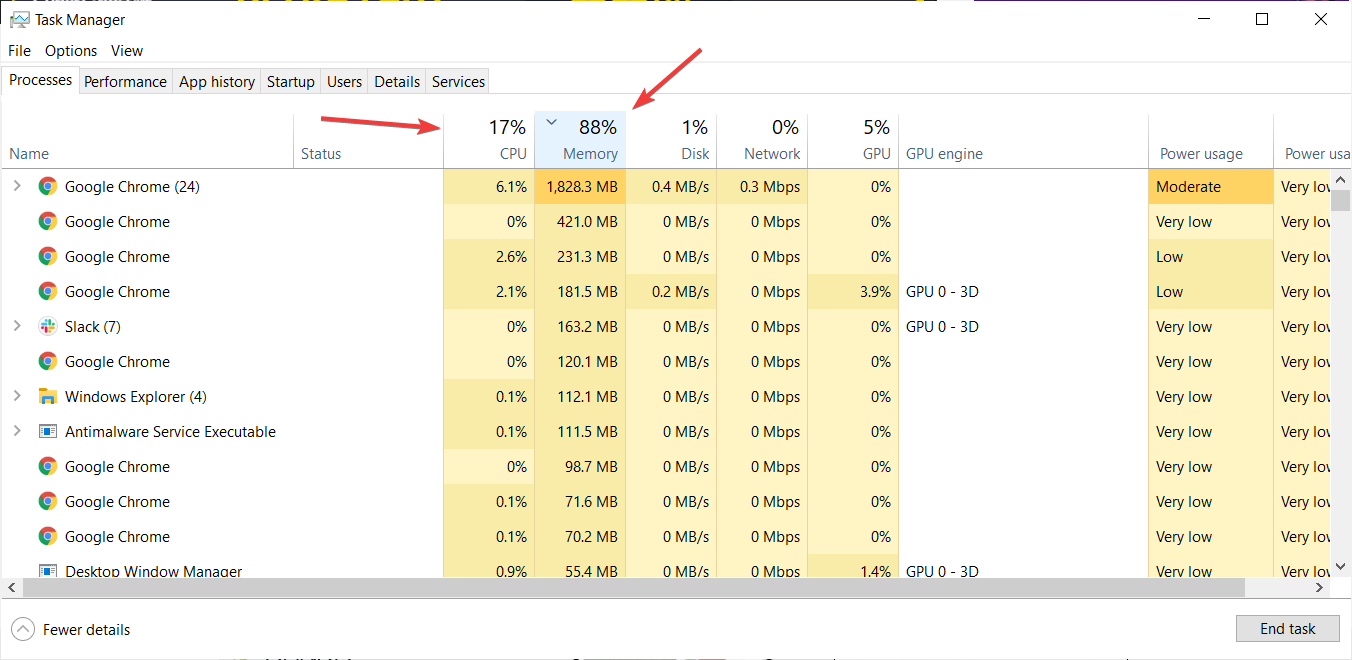This screenshot has width=1352, height=660.
Task: Click the Google Chrome icon in processes list
Action: click(47, 186)
